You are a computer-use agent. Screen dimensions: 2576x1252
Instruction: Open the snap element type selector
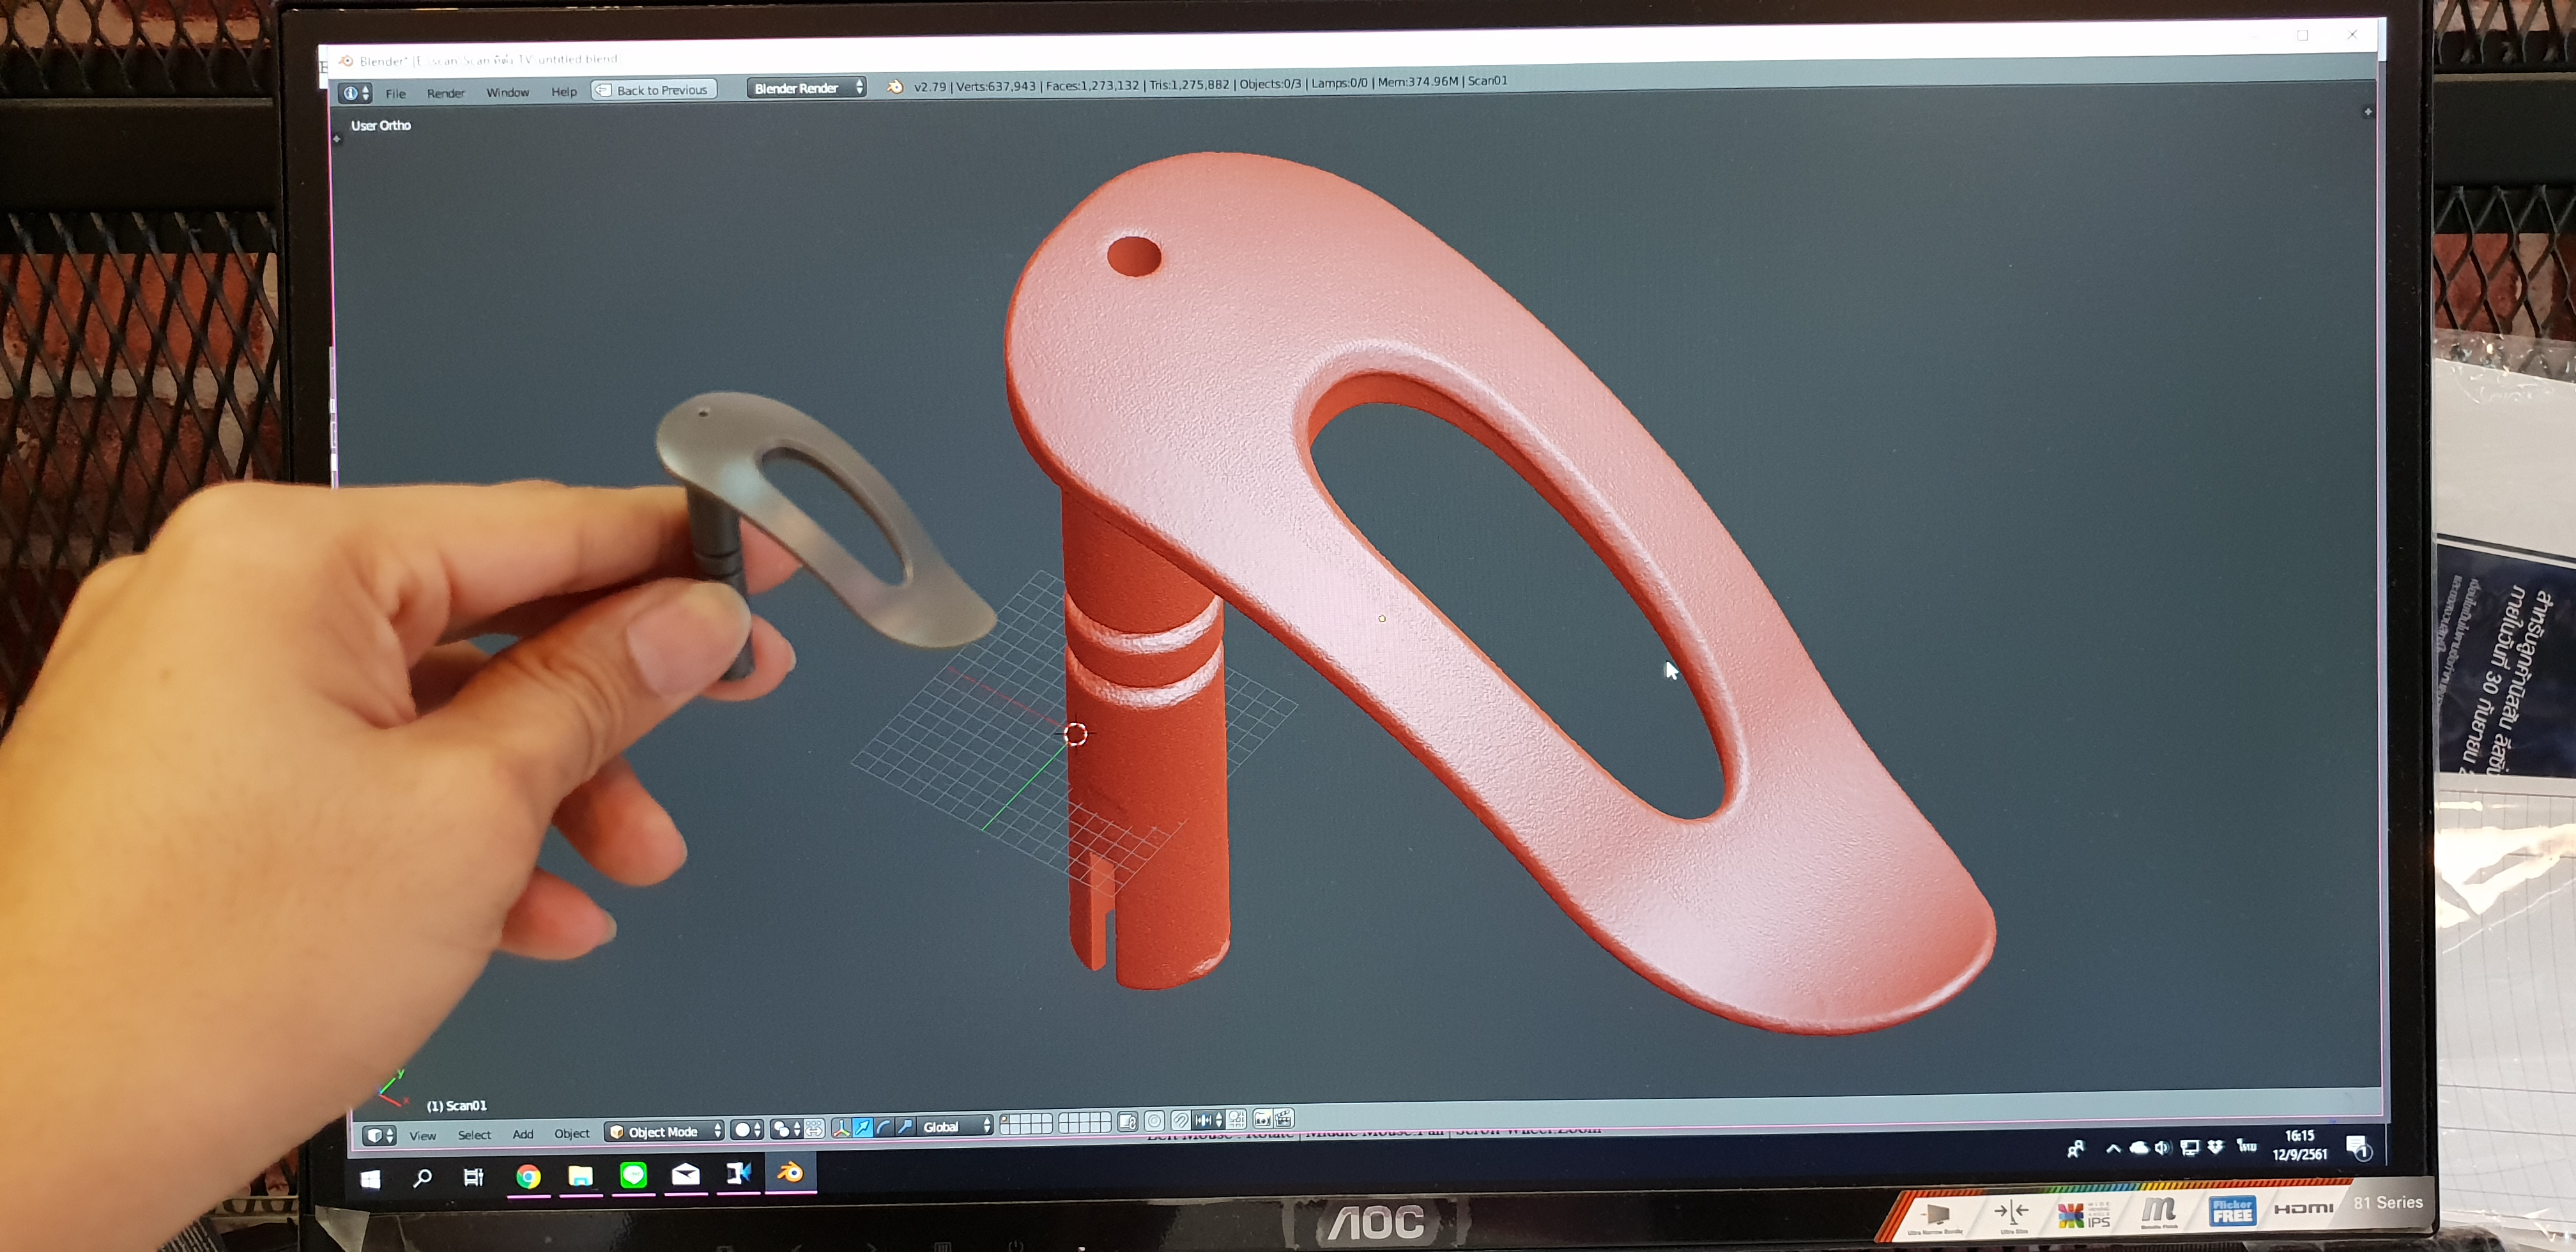pyautogui.click(x=1209, y=1120)
